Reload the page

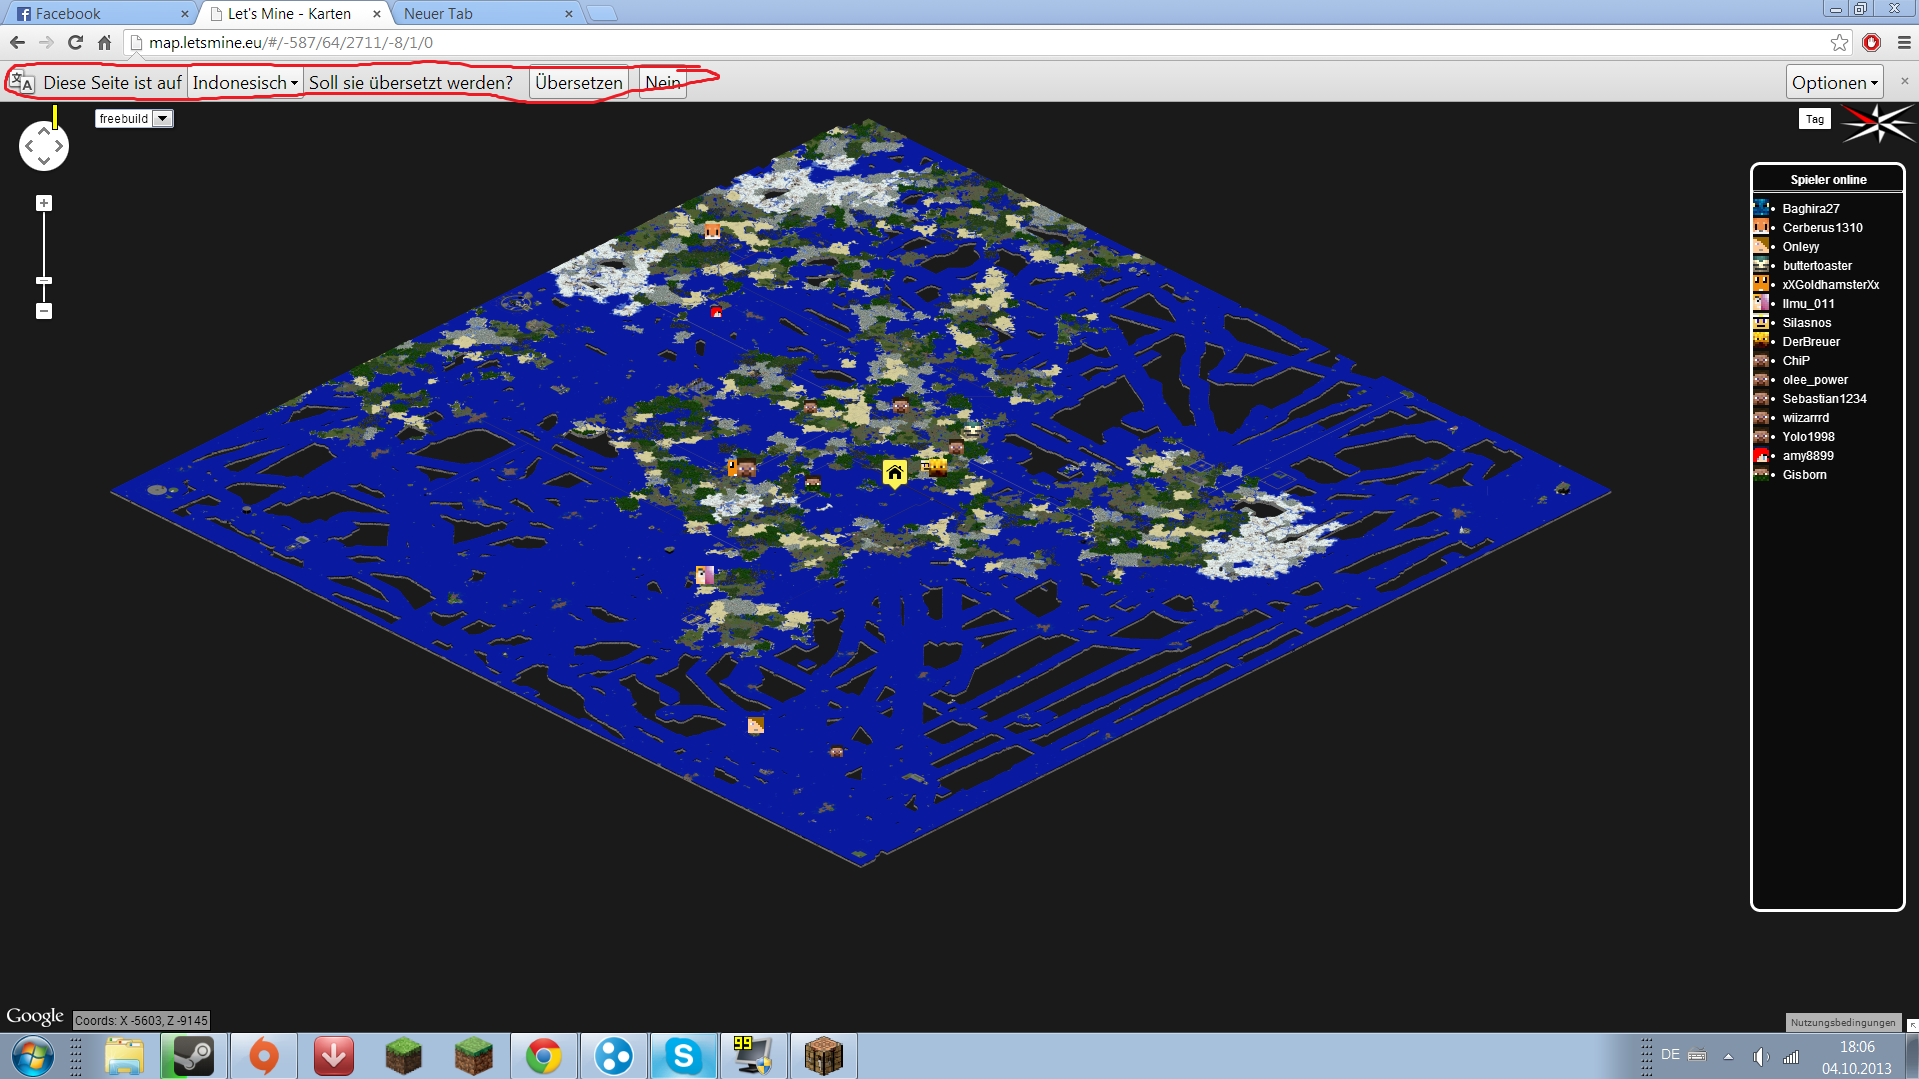point(75,42)
